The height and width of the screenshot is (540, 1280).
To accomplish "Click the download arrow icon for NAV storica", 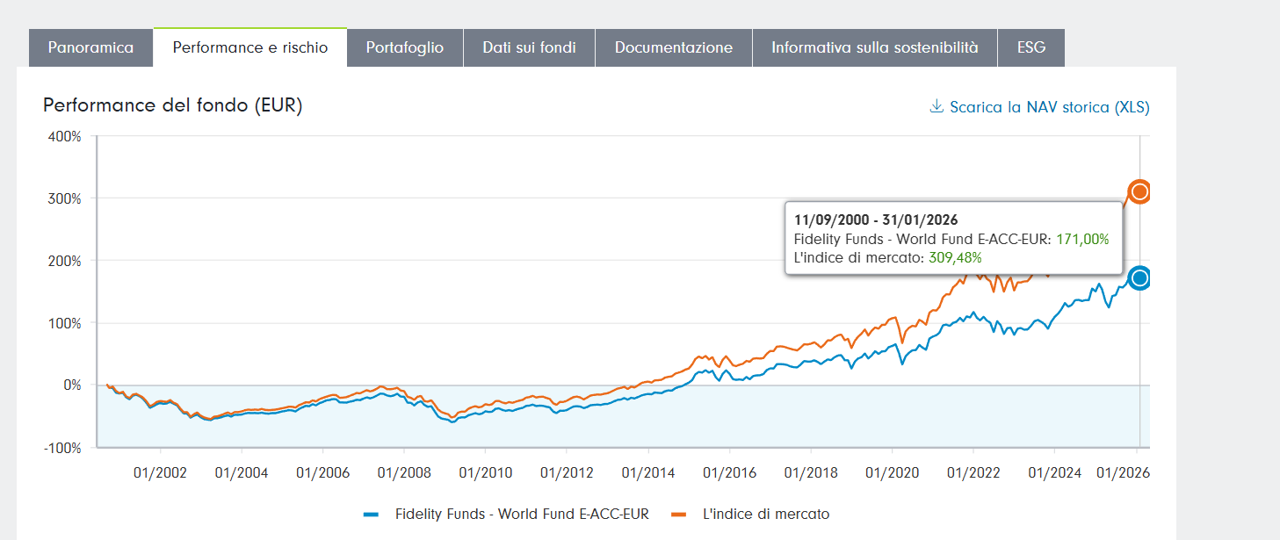I will click(937, 107).
